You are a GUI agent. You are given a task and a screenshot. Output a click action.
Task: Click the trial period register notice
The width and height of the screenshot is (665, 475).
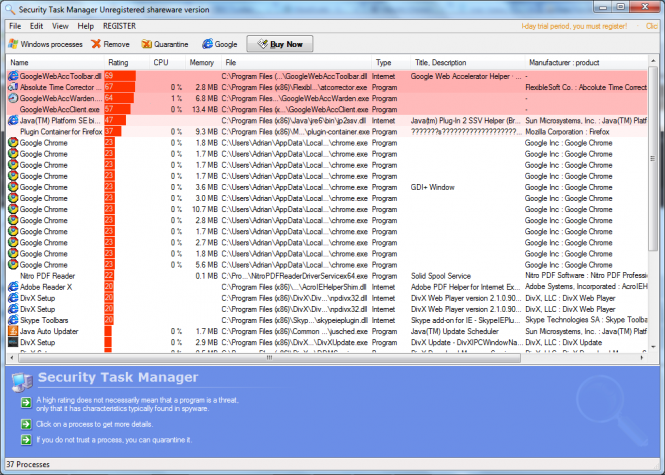tap(574, 26)
